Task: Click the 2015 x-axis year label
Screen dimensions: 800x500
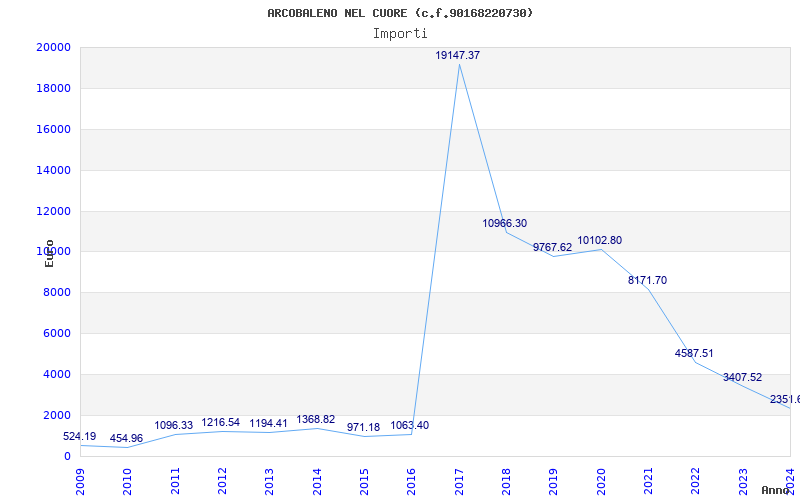Action: [364, 482]
